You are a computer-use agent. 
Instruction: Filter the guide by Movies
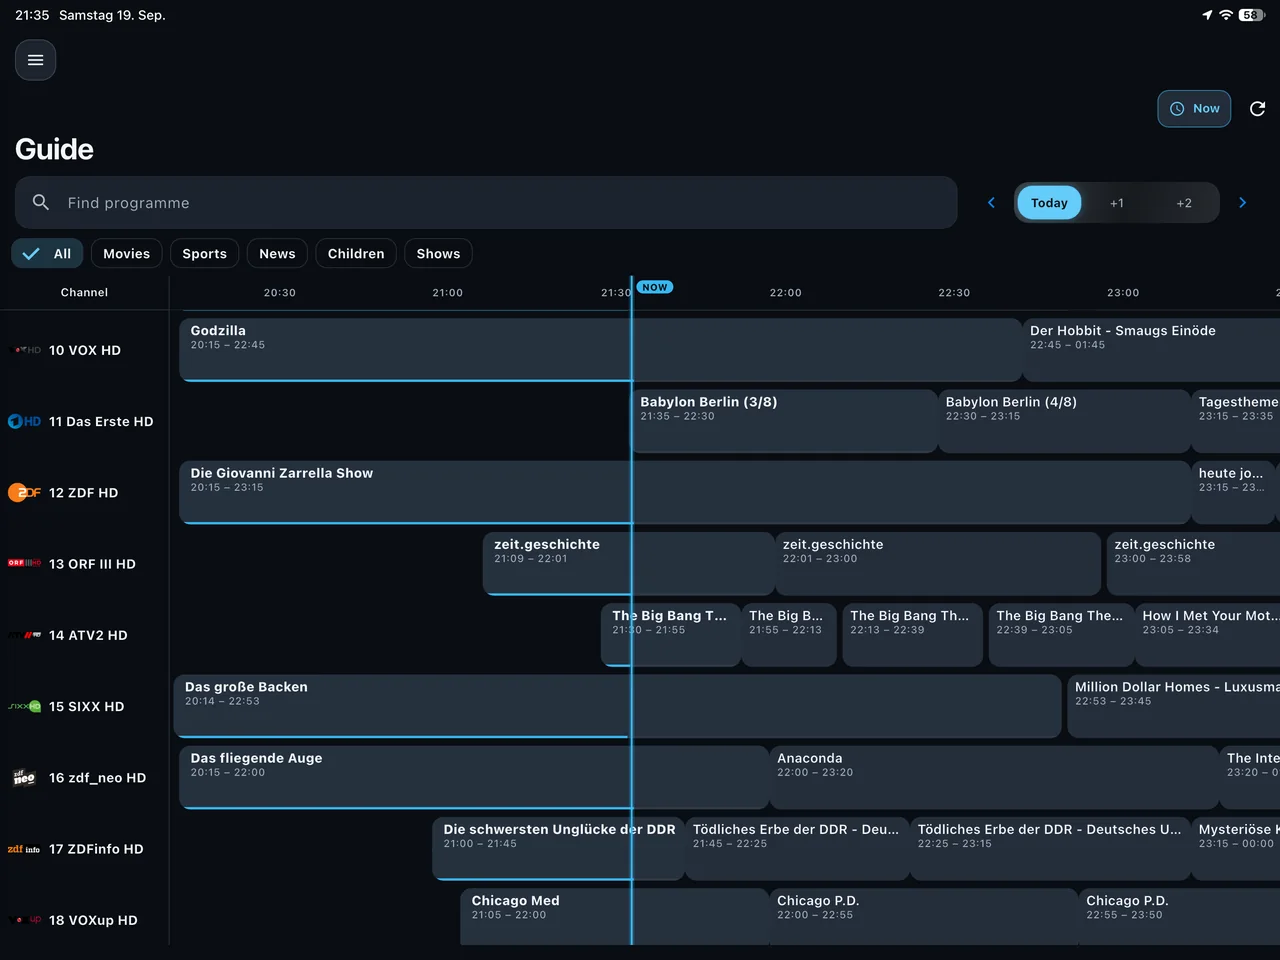(x=127, y=253)
